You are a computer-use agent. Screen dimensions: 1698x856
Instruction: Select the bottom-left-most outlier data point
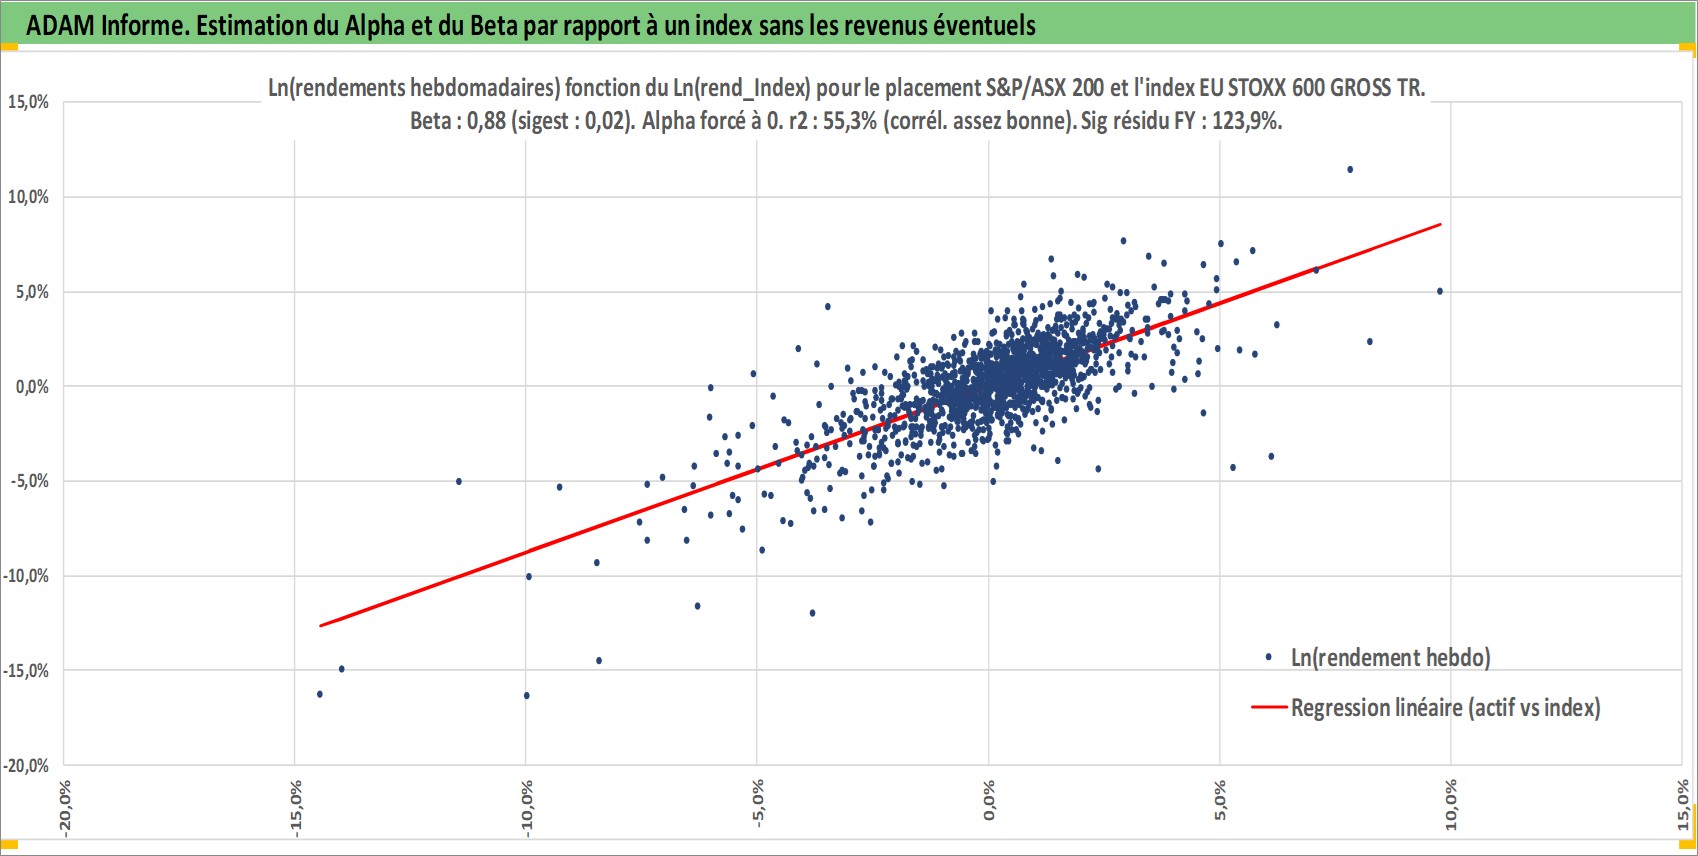pyautogui.click(x=320, y=694)
